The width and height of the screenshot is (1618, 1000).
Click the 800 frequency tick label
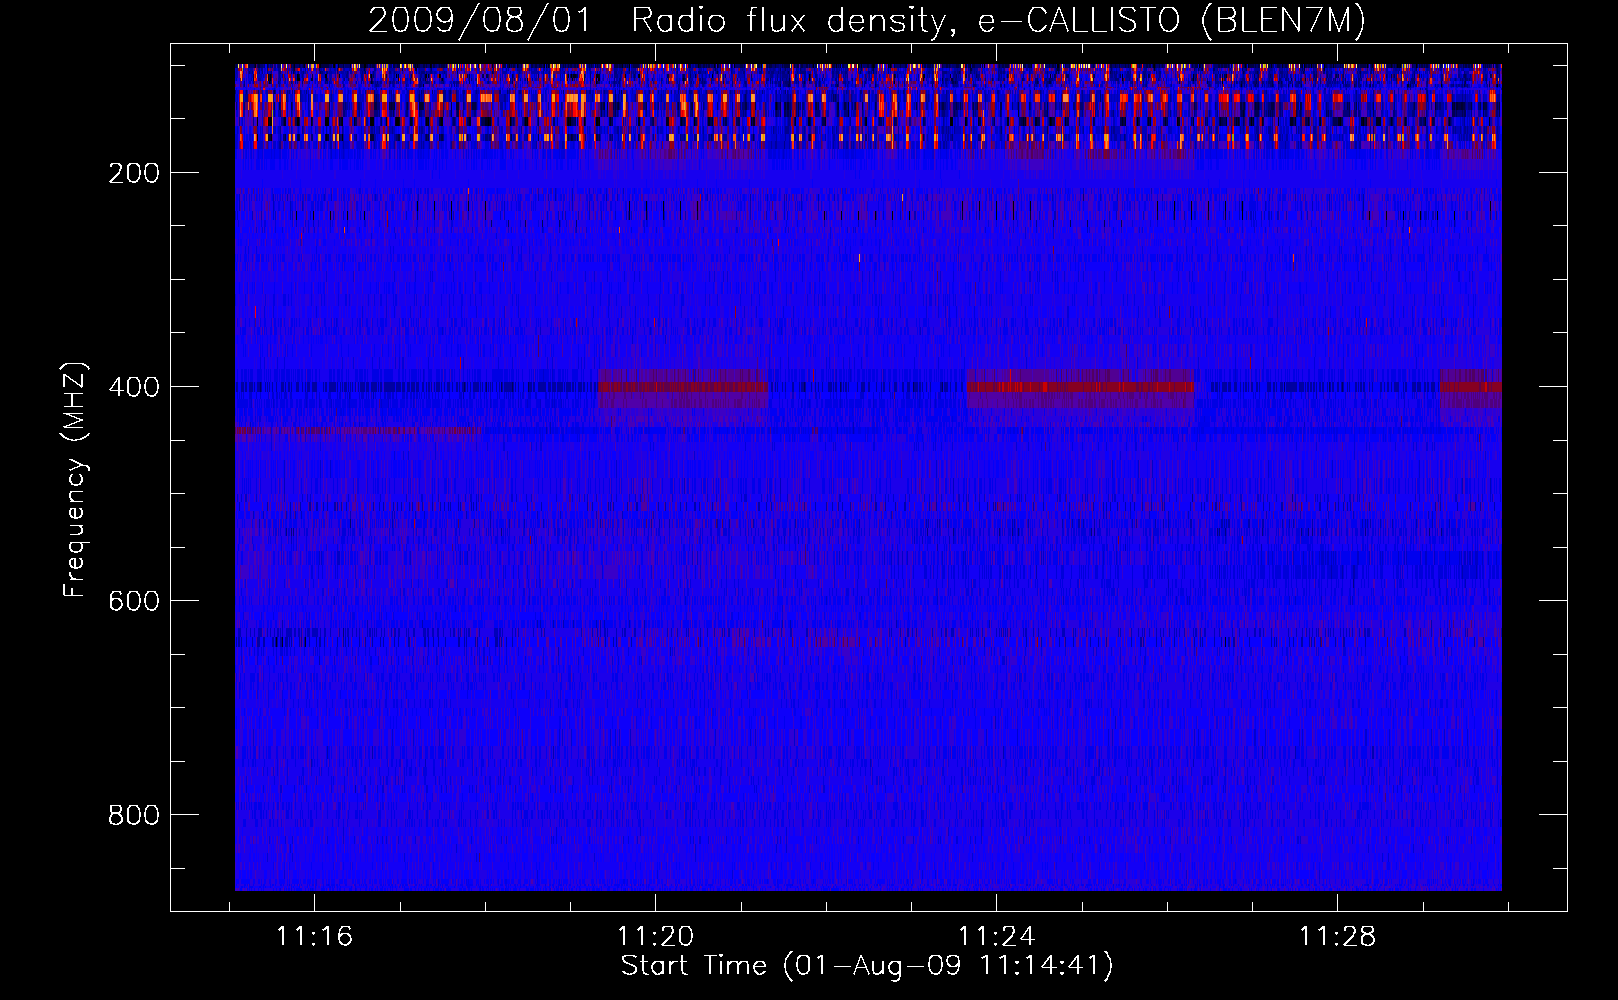[134, 815]
